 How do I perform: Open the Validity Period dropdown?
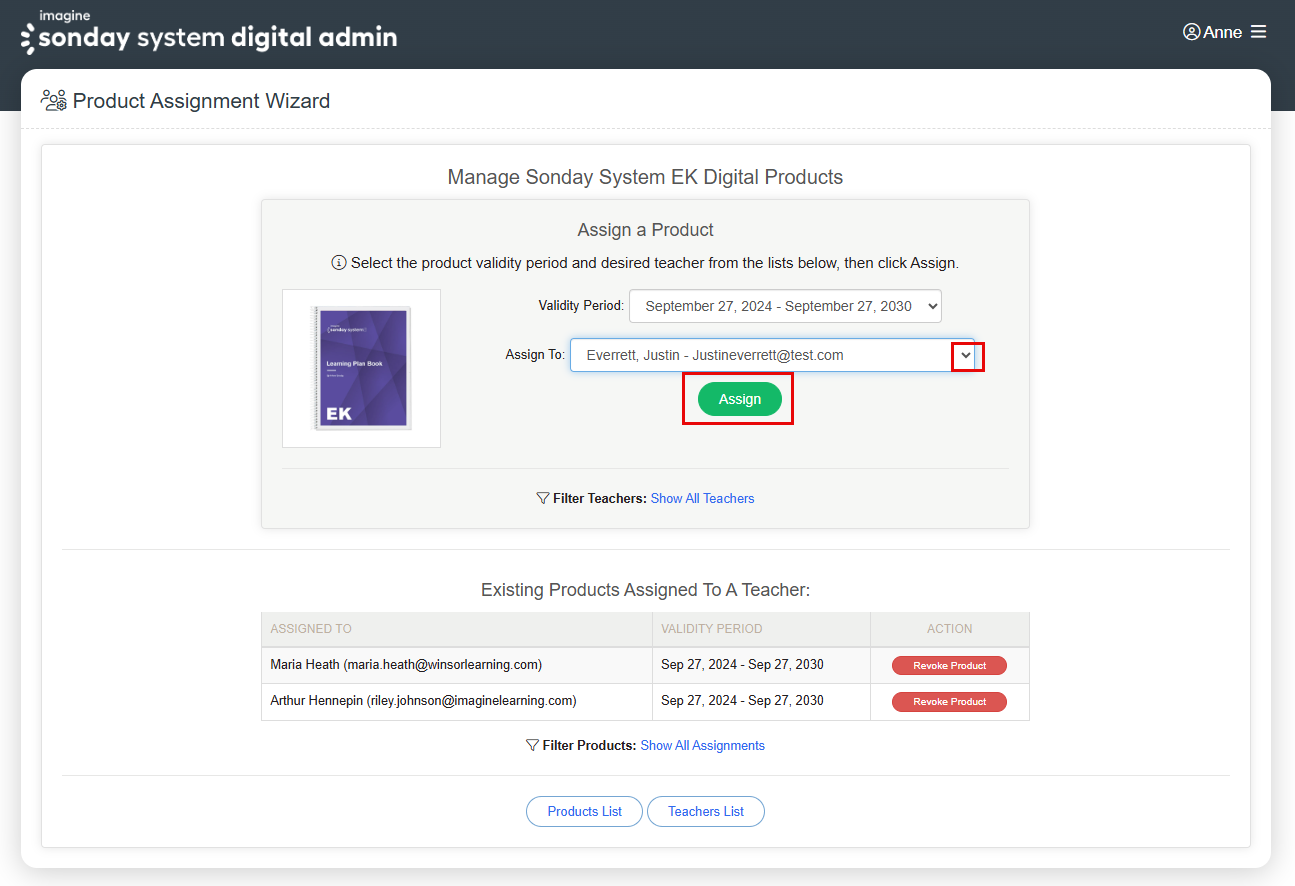[x=785, y=306]
